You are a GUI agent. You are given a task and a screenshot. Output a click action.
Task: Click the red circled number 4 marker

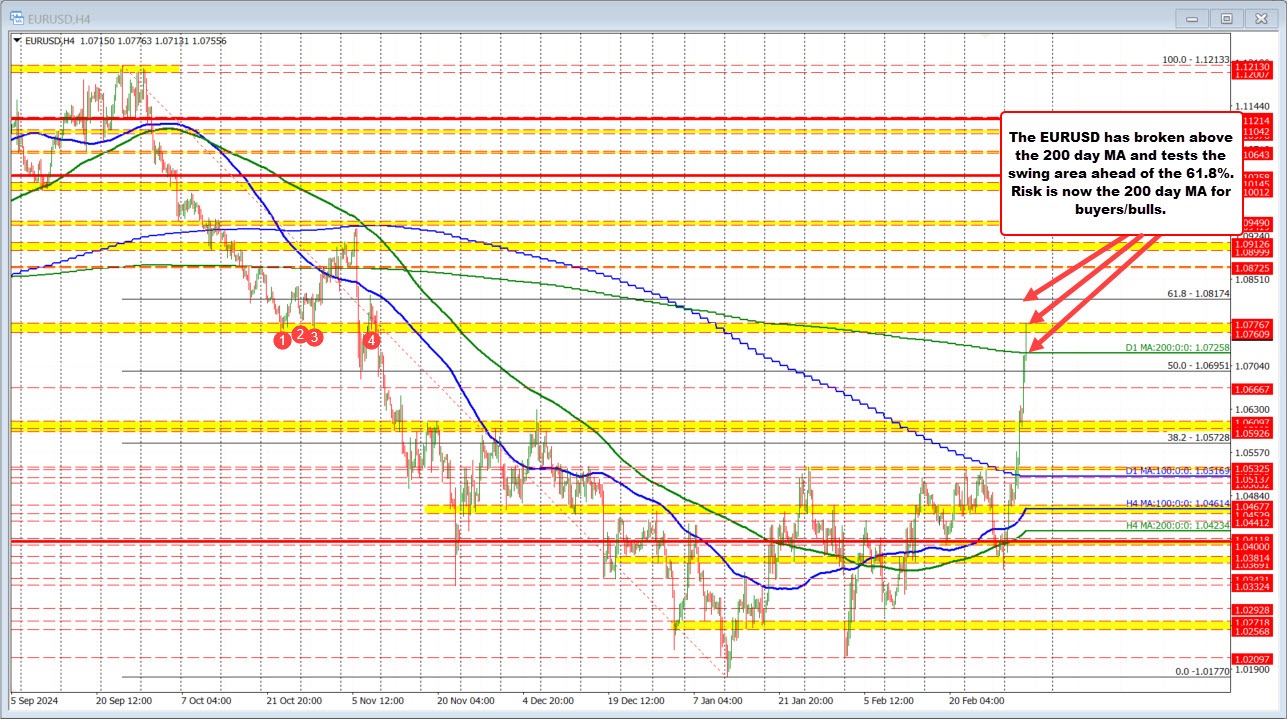click(x=371, y=339)
